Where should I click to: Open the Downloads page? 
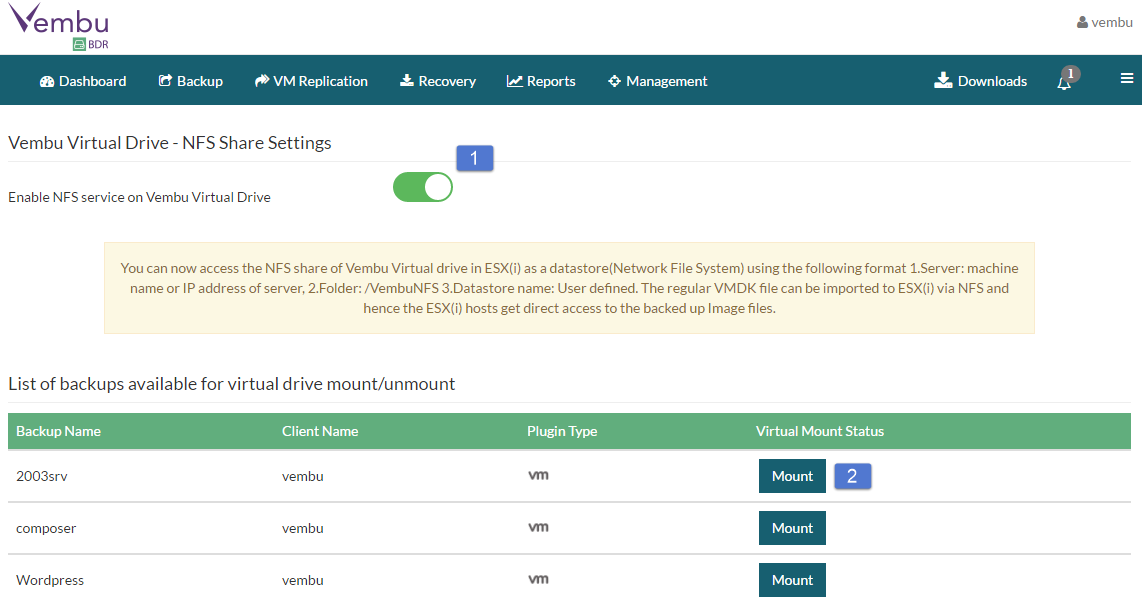980,81
